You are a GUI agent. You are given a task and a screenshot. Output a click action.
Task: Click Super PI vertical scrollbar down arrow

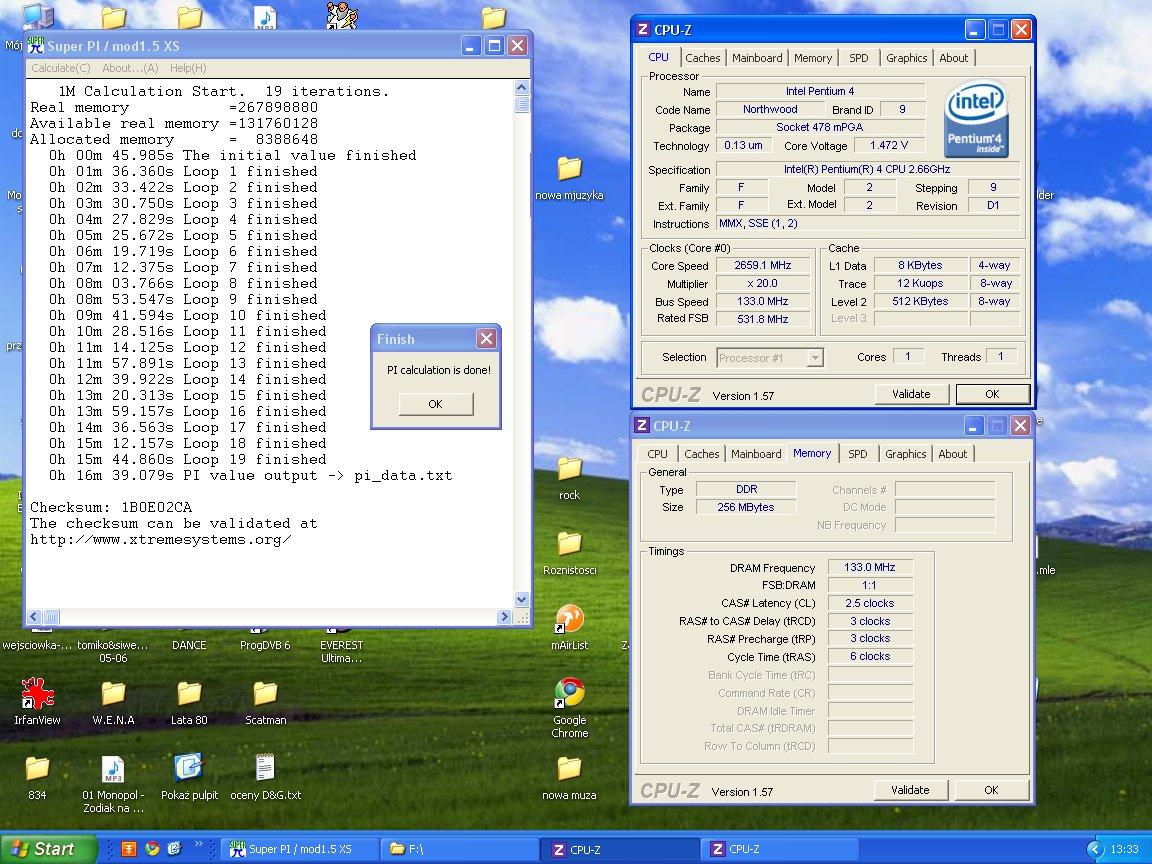coord(522,600)
